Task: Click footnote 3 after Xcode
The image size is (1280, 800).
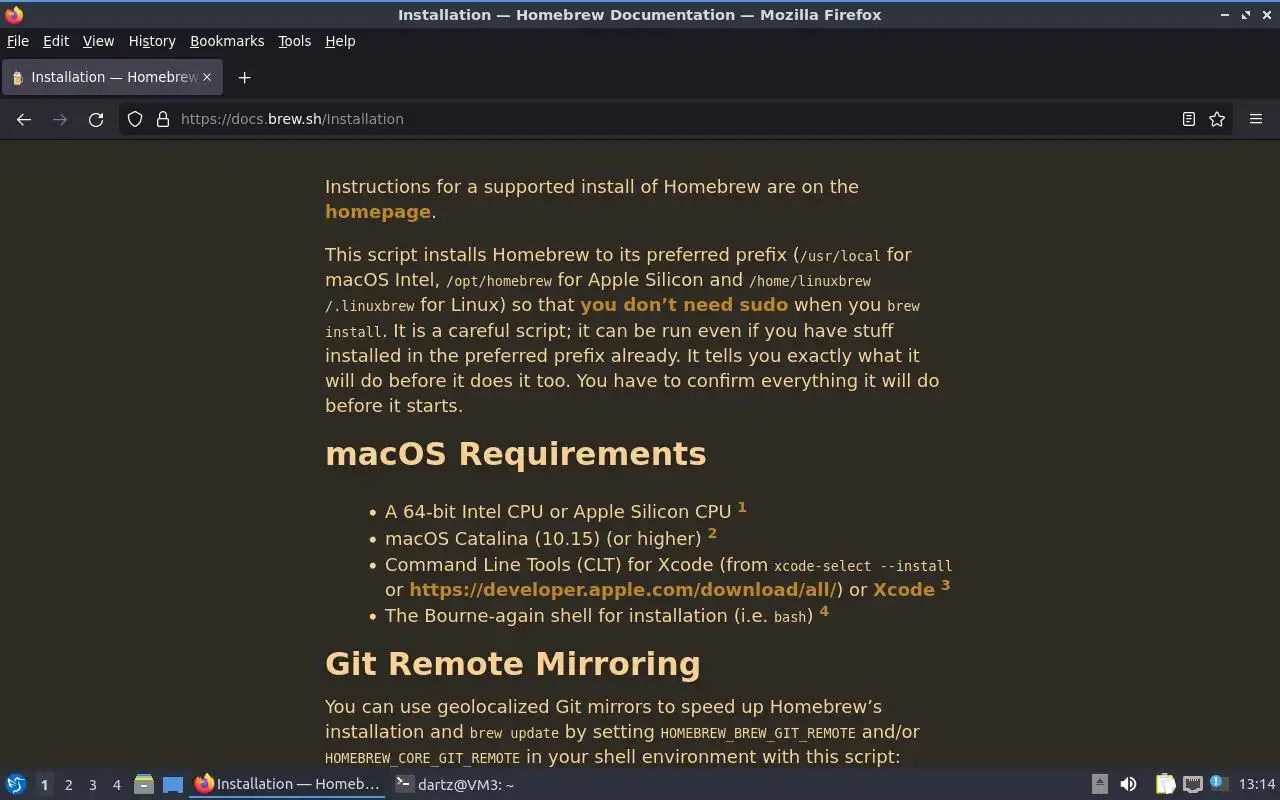Action: (946, 585)
